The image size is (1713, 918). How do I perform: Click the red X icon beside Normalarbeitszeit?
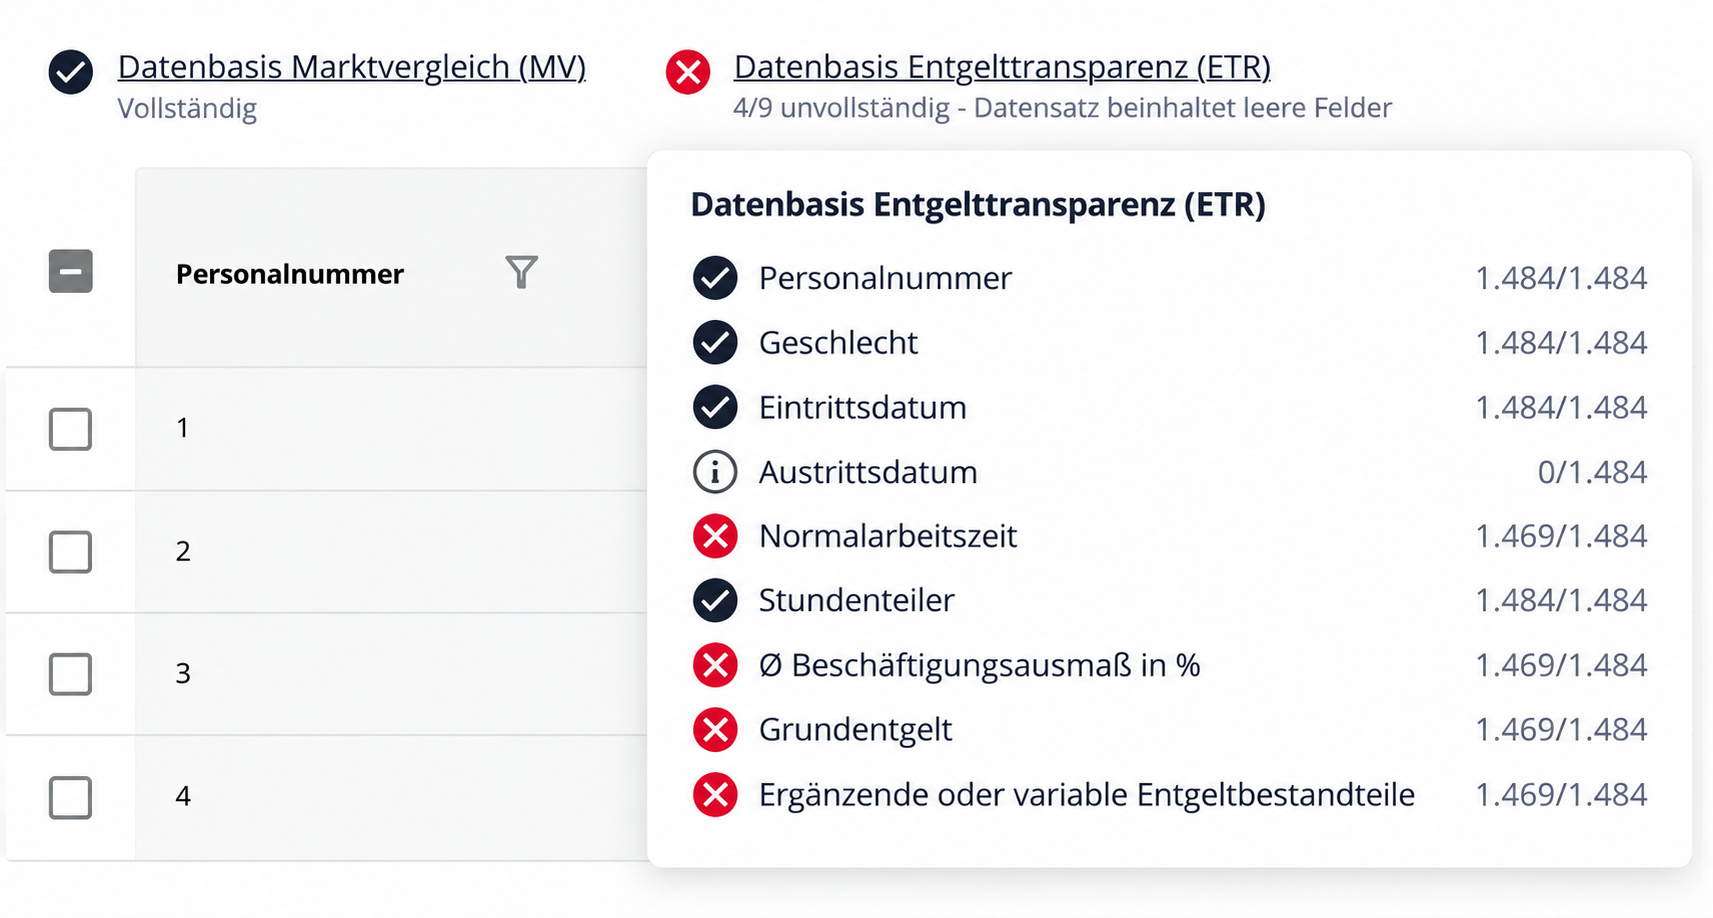(715, 536)
